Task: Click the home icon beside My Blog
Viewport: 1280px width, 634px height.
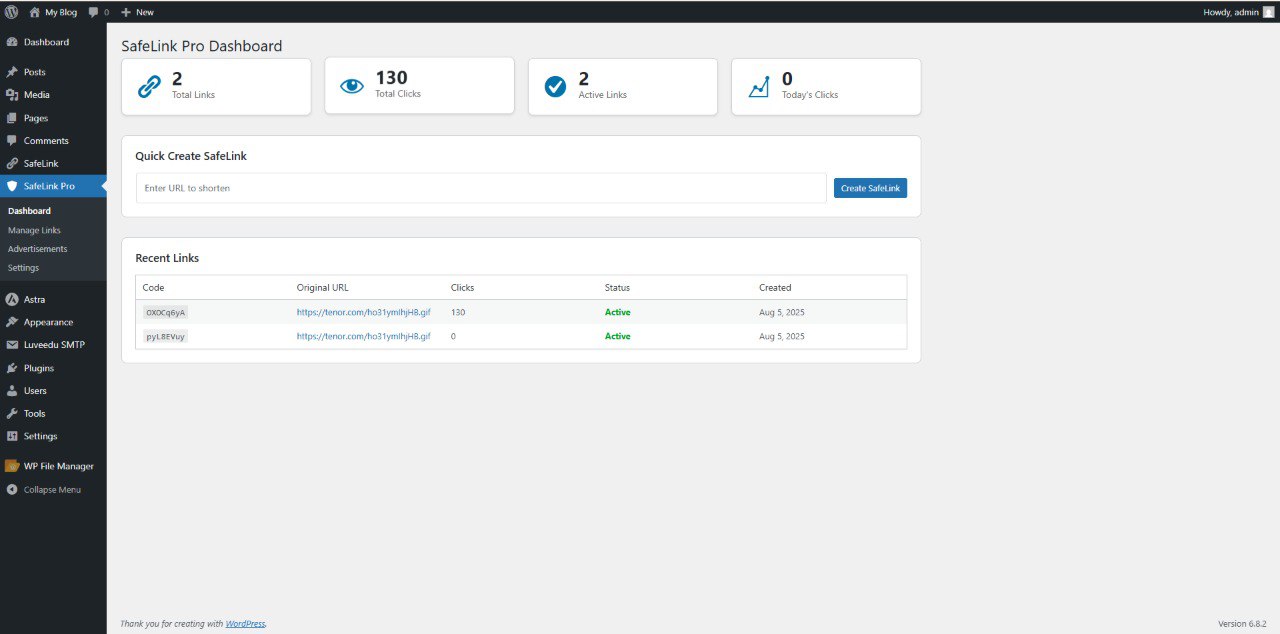Action: click(x=35, y=12)
